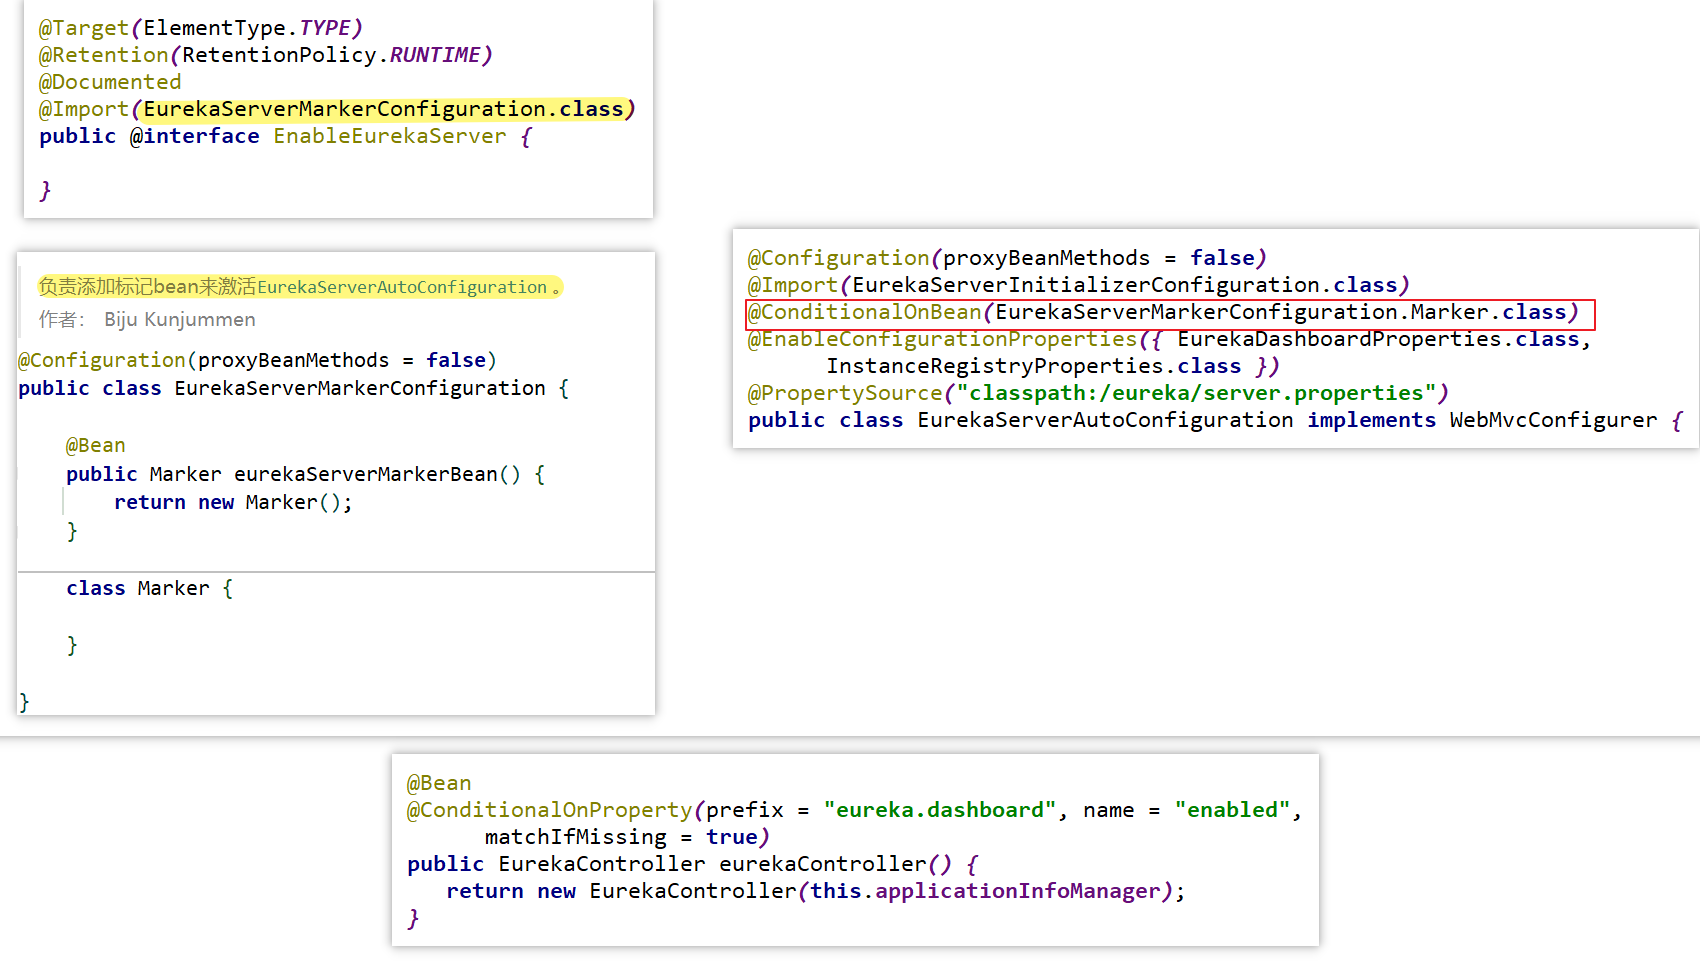
Task: Click the @Target annotation
Action: (x=84, y=28)
